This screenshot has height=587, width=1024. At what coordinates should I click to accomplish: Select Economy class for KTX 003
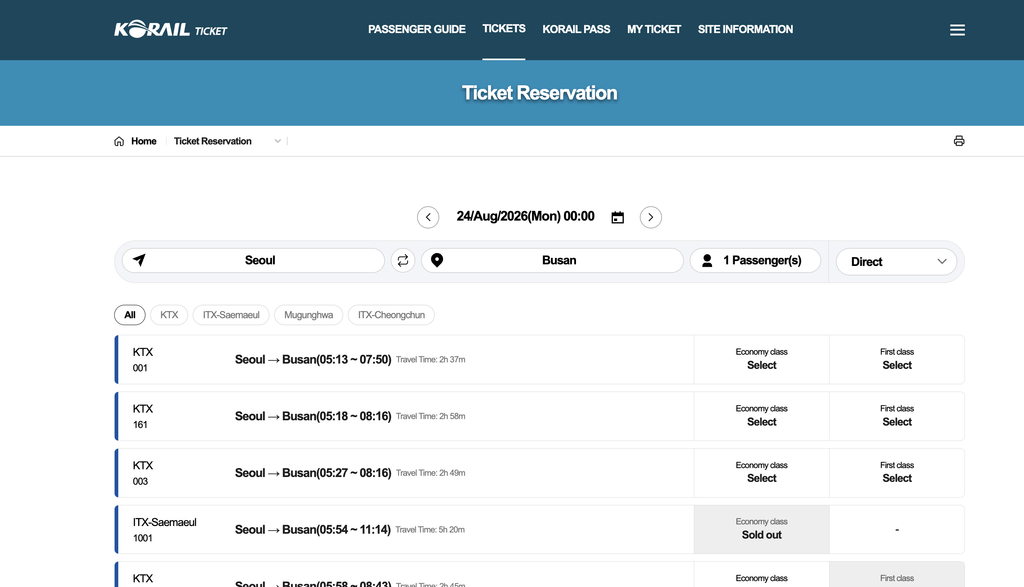(x=761, y=473)
